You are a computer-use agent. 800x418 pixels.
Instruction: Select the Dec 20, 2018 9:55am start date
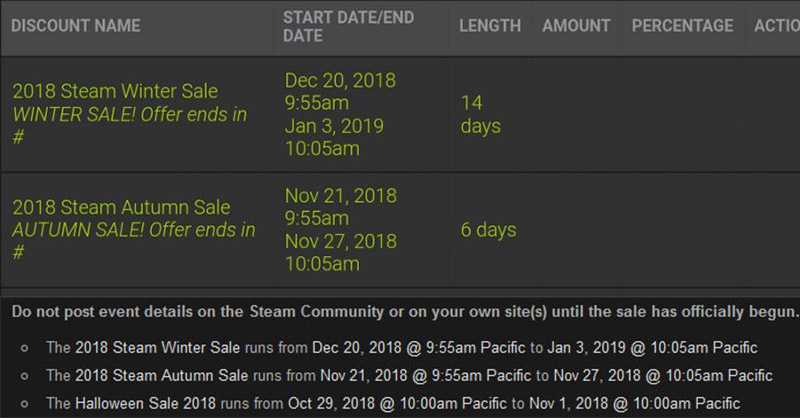(x=340, y=91)
